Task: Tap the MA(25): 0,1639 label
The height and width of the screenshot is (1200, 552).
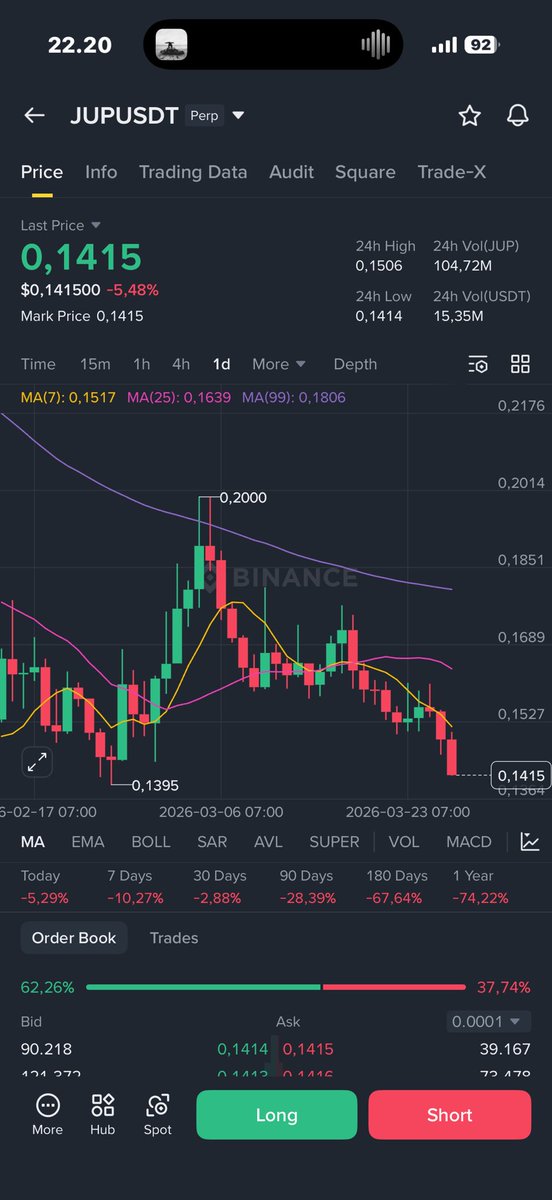Action: (x=178, y=397)
